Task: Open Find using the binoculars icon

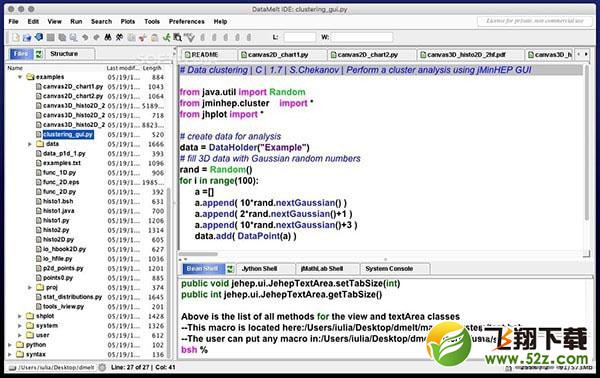Action: pos(108,37)
